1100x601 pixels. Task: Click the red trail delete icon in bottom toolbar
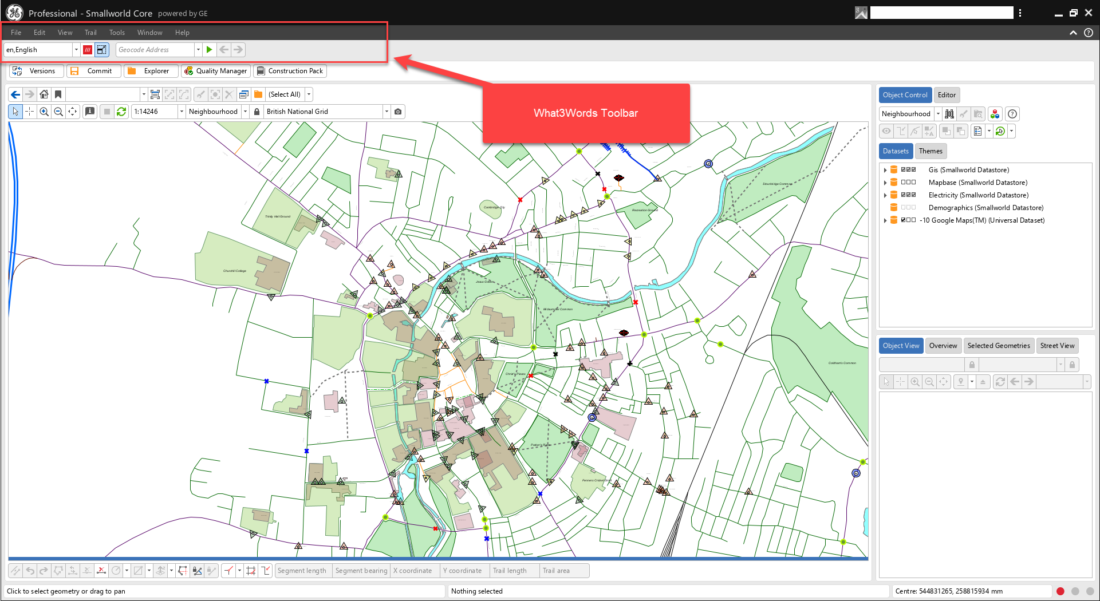[x=101, y=571]
